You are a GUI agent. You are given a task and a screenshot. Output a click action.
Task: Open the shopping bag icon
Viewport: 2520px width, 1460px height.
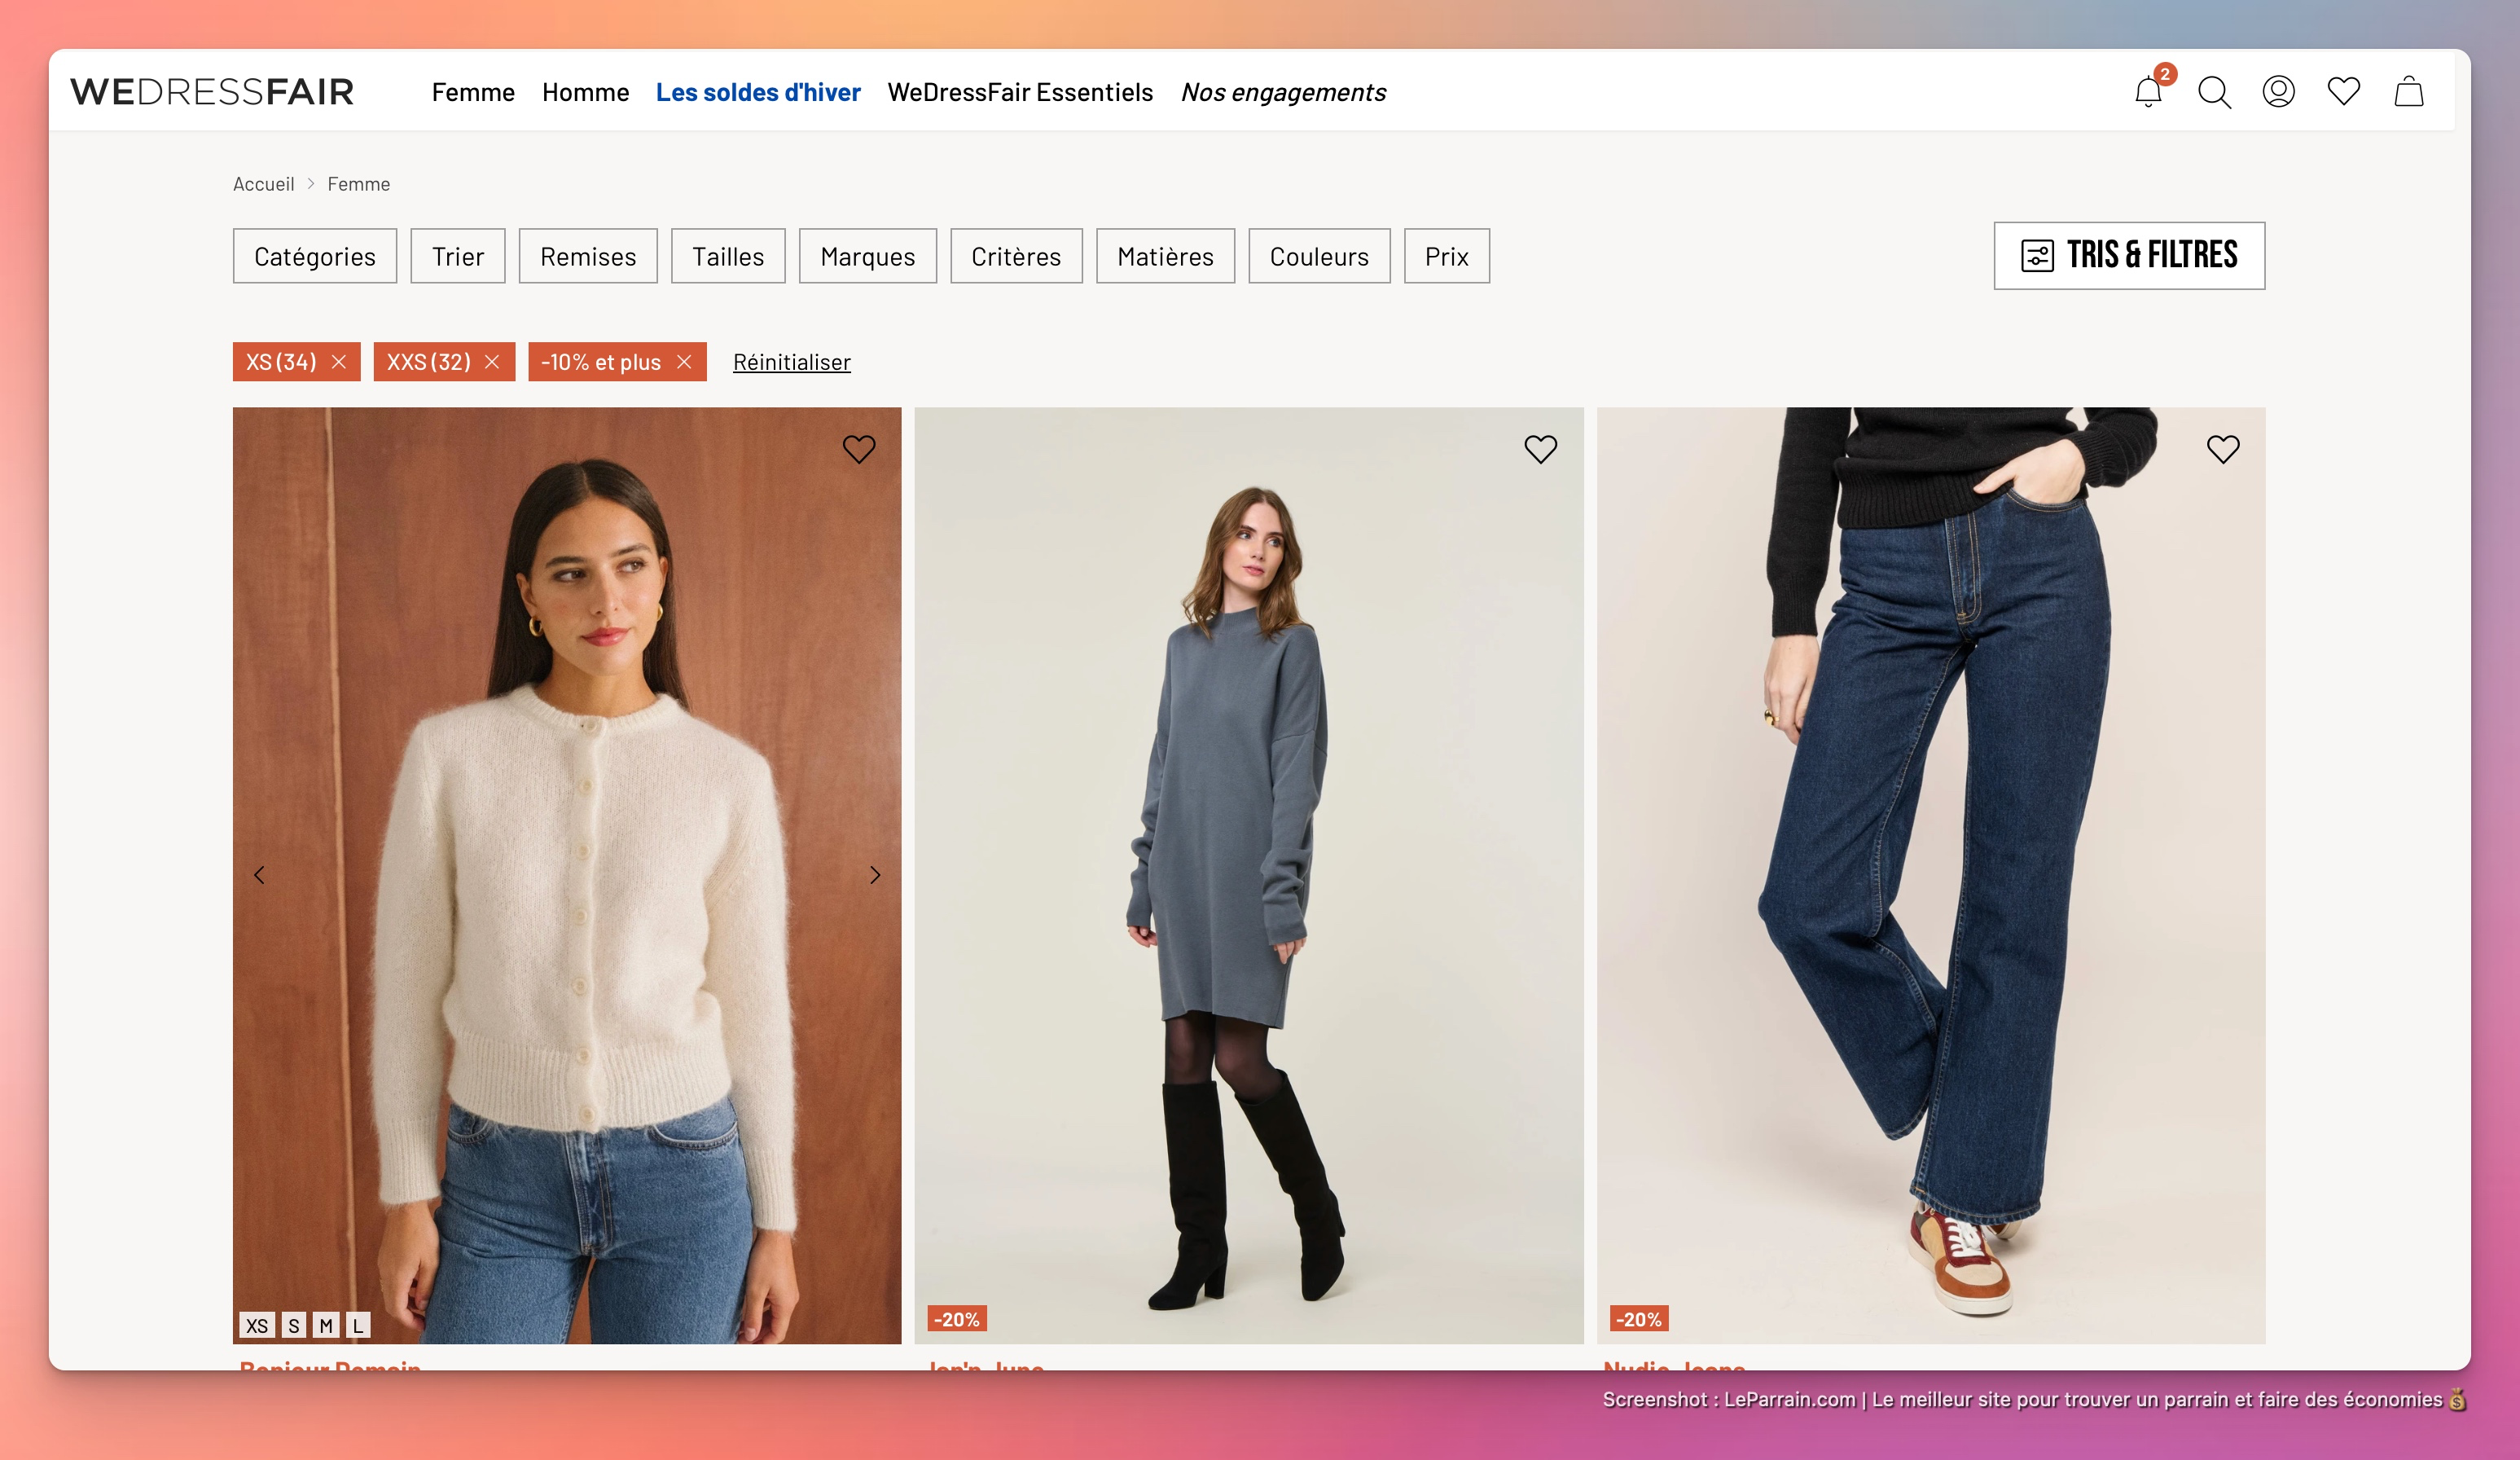(x=2408, y=92)
